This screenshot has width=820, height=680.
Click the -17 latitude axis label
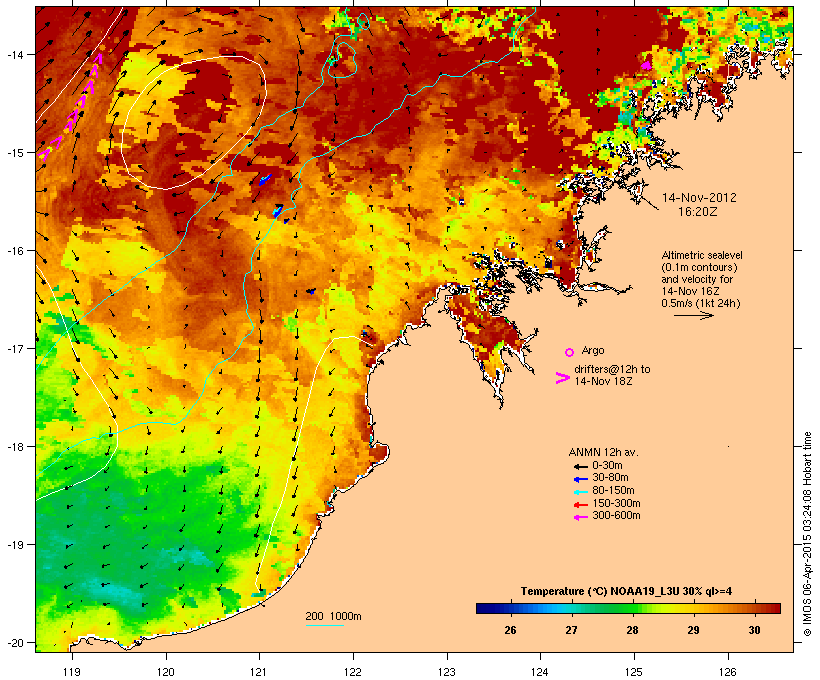point(15,349)
